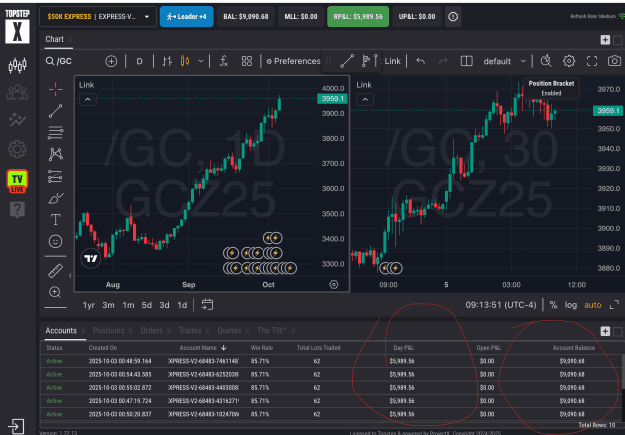Enter fullscreen chart mode
This screenshot has width=625, height=435.
[592, 61]
